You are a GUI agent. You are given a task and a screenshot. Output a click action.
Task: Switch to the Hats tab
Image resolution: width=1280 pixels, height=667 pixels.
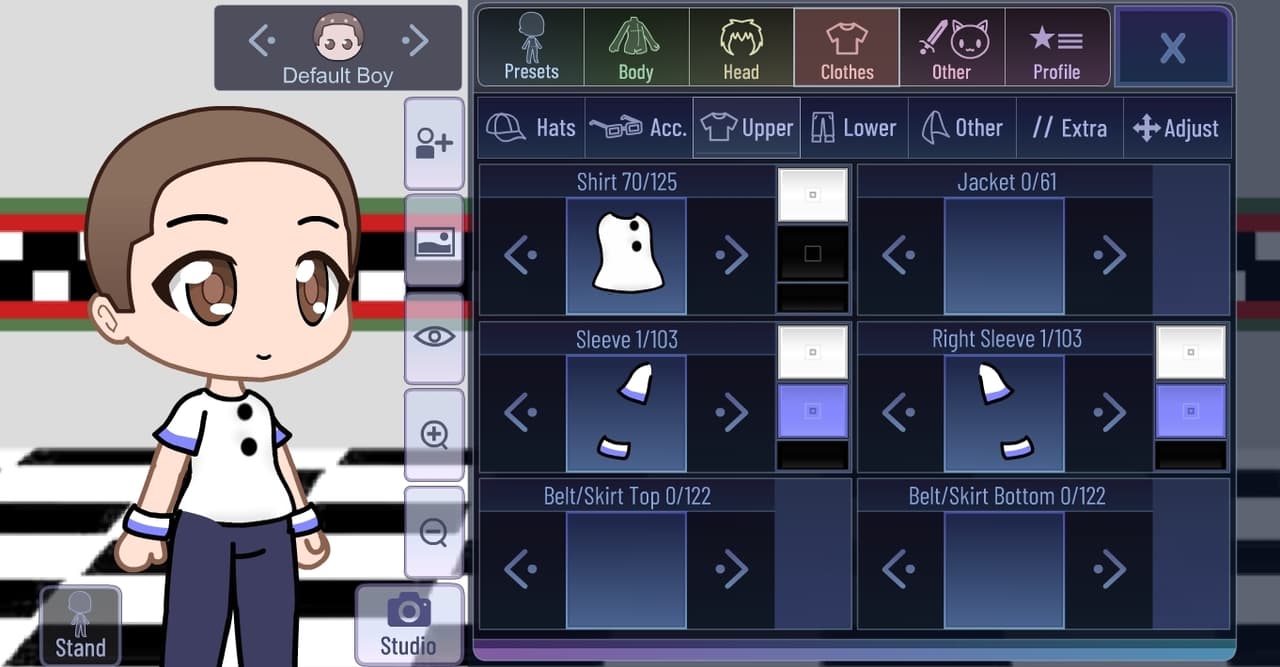pos(531,128)
